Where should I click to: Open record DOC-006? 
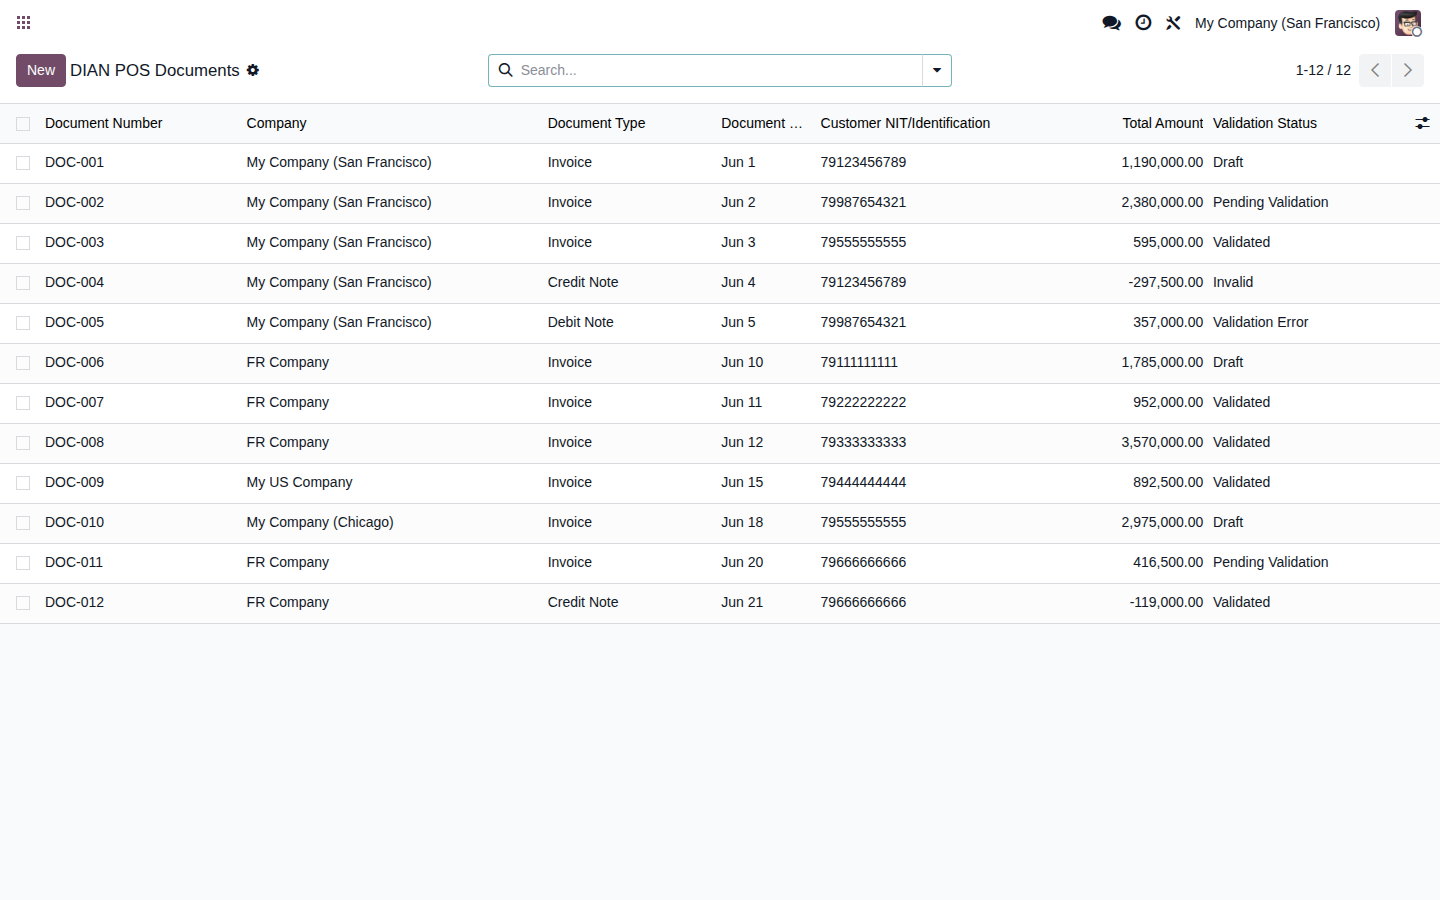pos(74,362)
